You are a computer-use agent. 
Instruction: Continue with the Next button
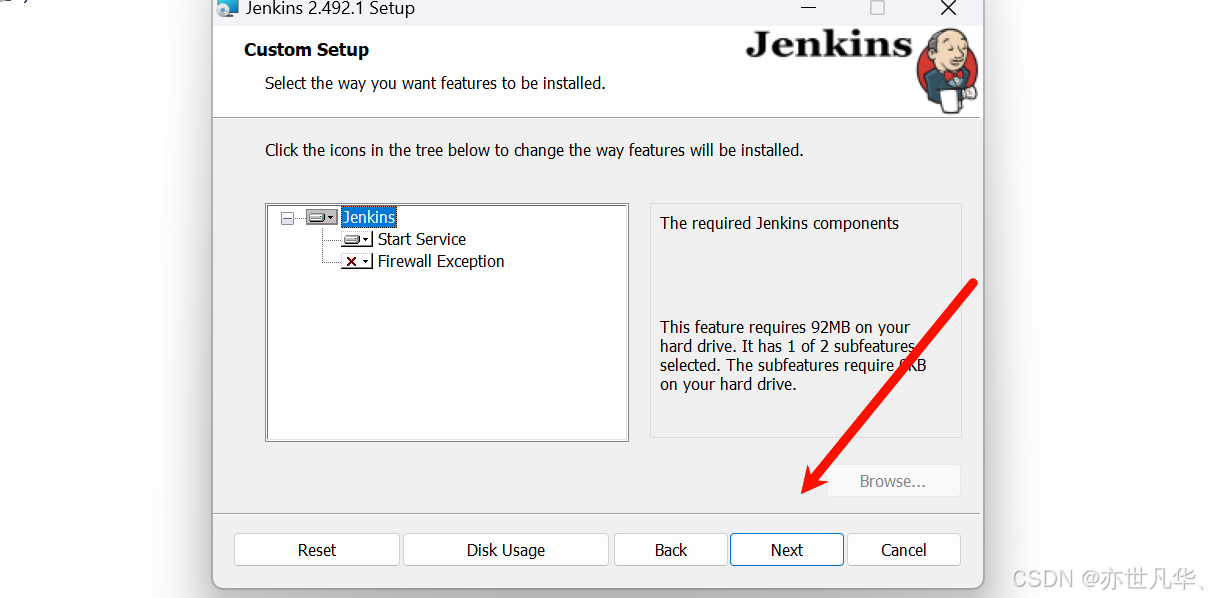click(787, 550)
